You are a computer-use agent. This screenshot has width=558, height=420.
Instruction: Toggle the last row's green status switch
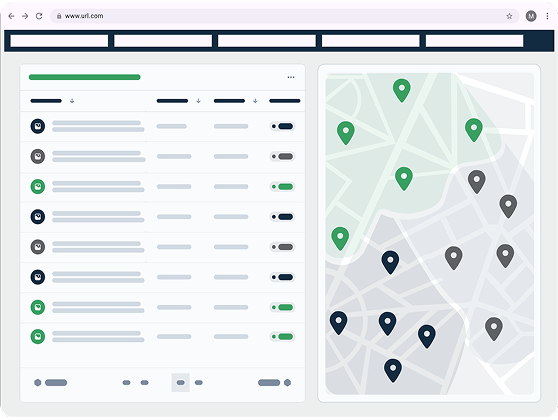coord(282,337)
